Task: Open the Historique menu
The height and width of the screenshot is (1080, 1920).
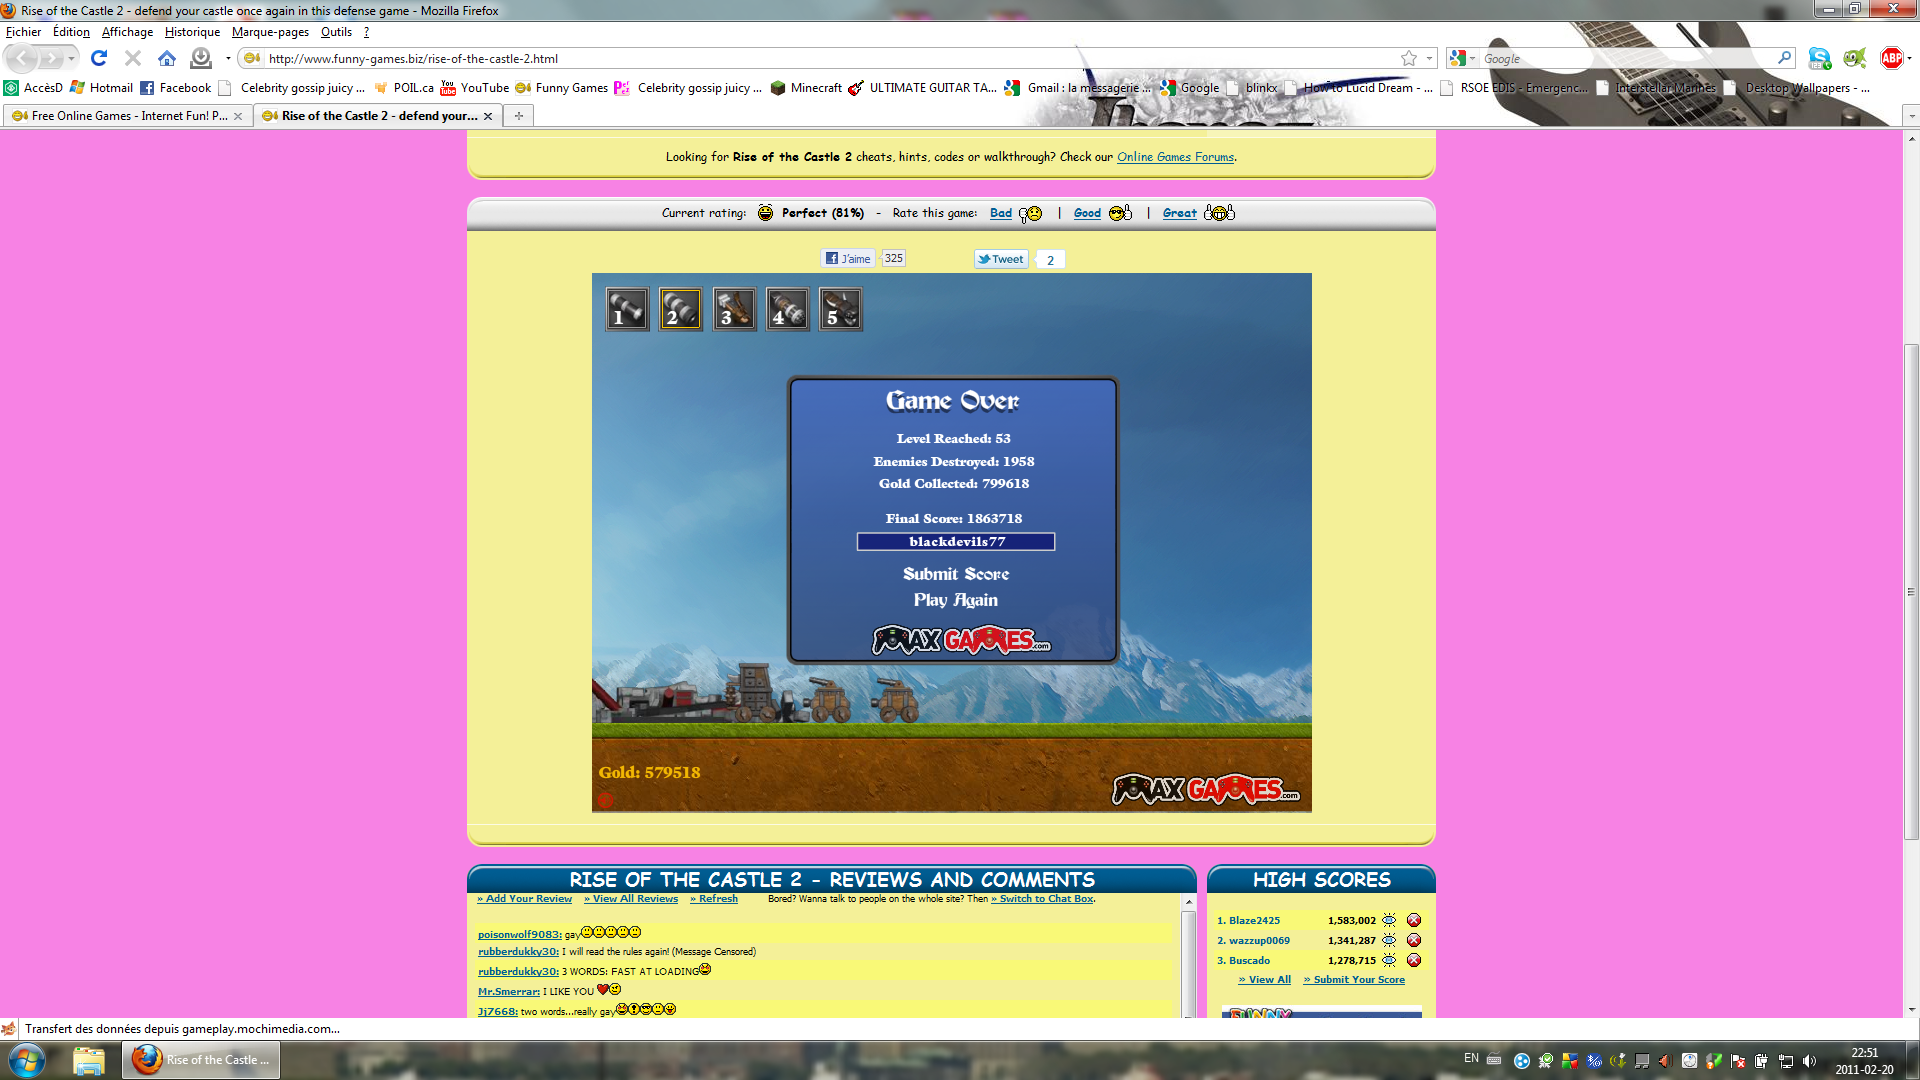Action: 192,32
